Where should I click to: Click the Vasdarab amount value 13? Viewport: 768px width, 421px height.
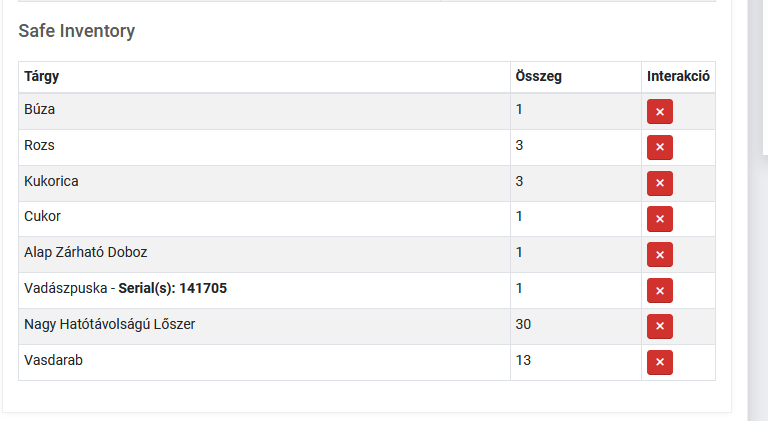pos(523,360)
